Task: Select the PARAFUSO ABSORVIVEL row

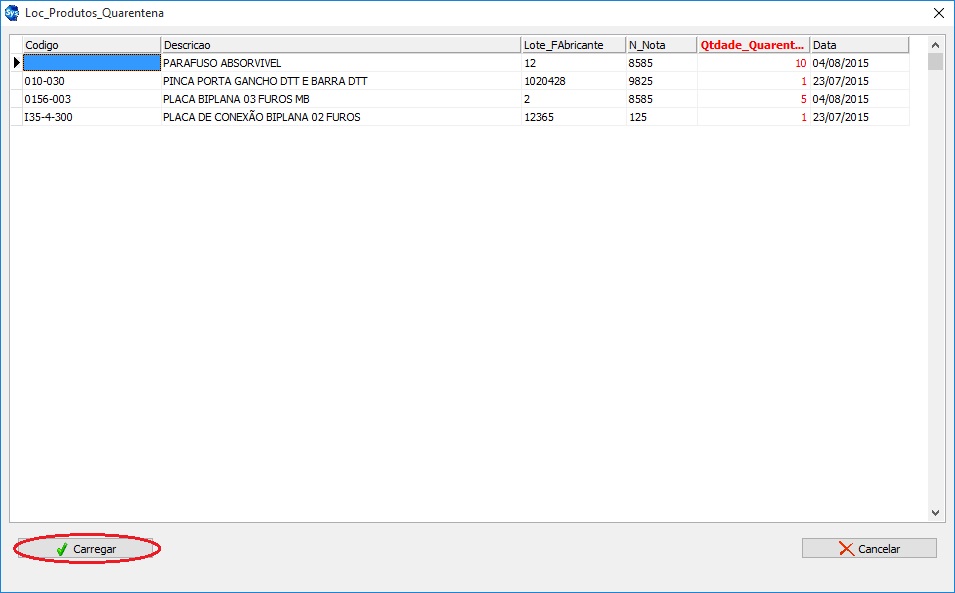Action: point(340,63)
